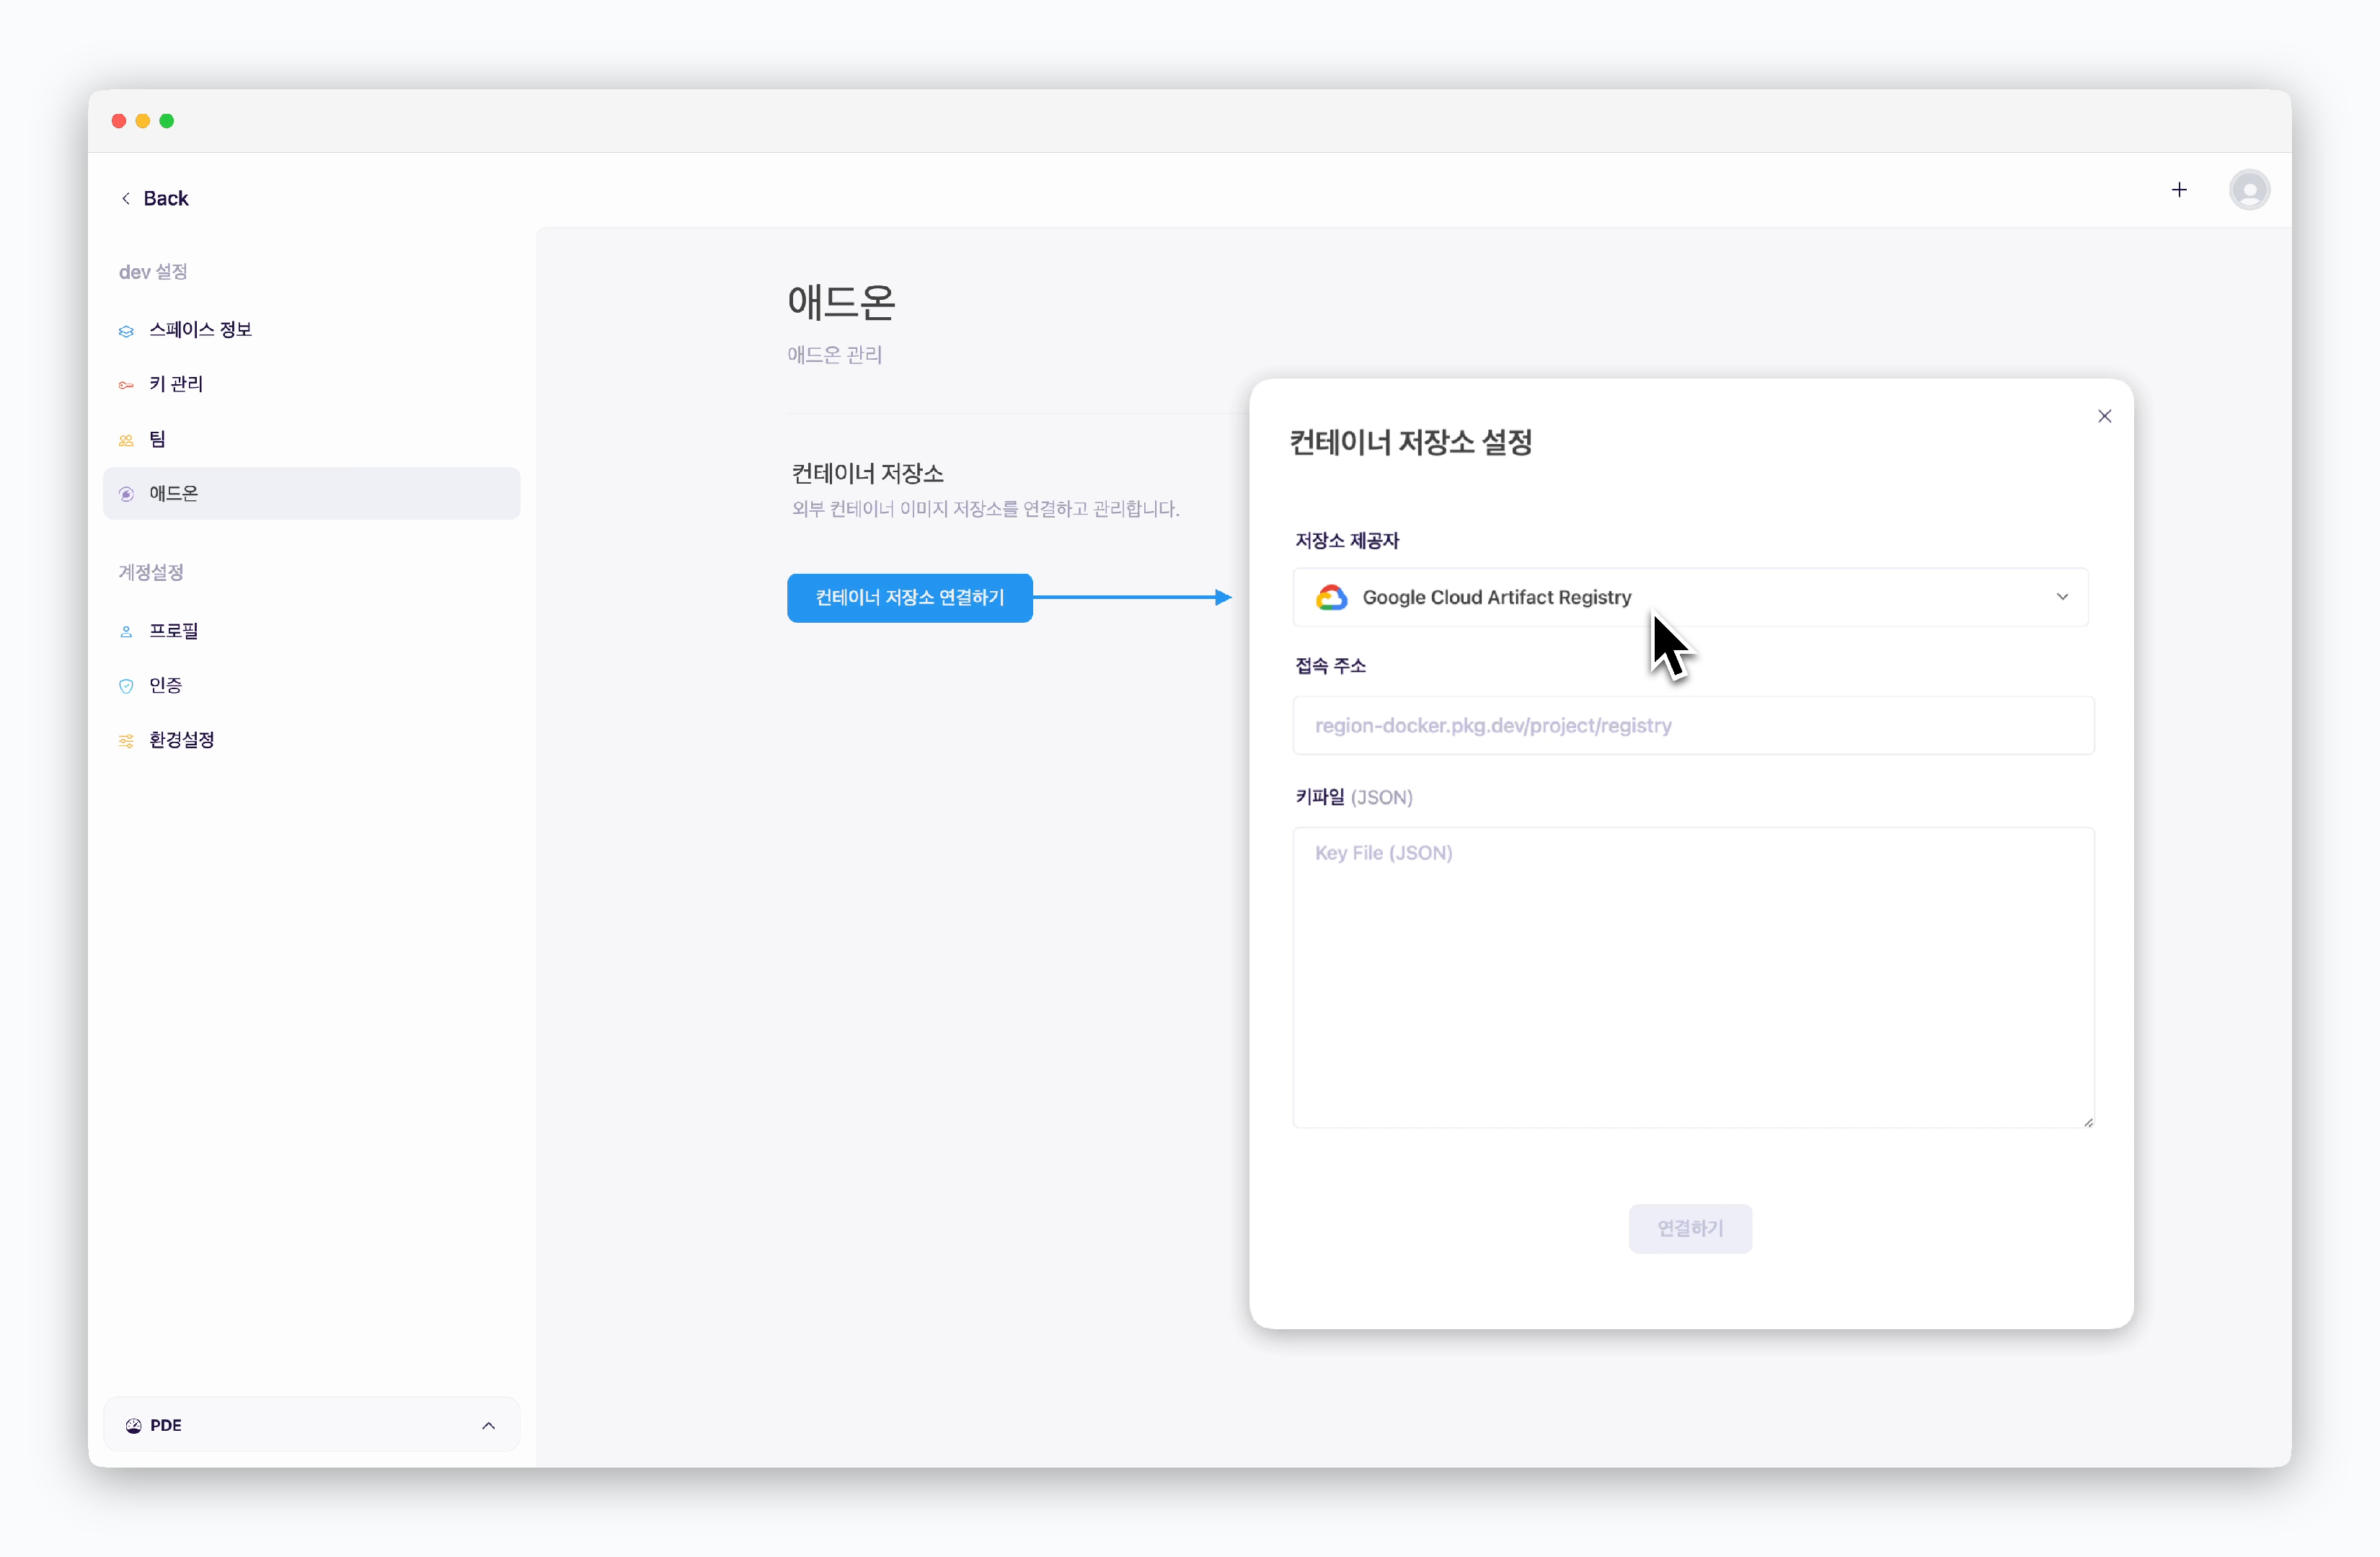Click the 키파일 (JSON) label
Viewport: 2380px width, 1557px height.
pos(1353,797)
